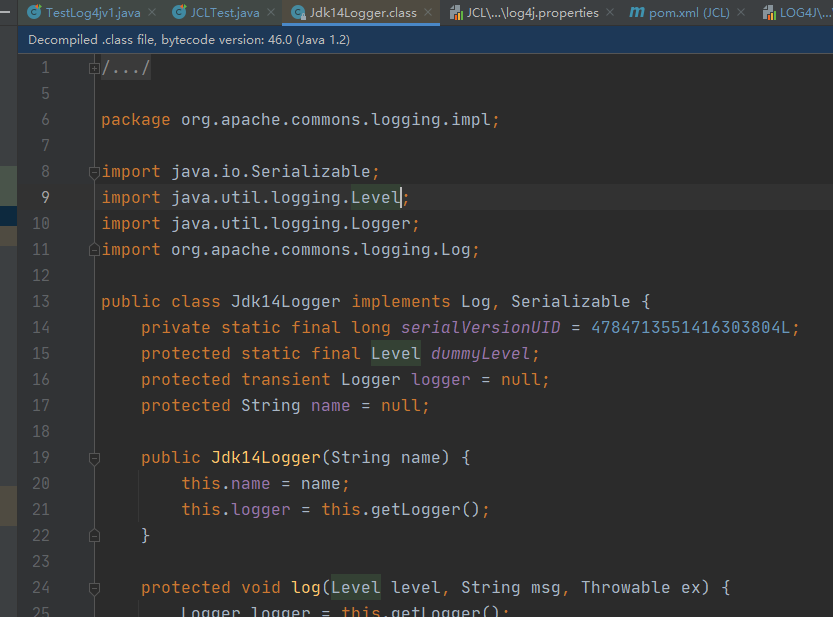Click the Log interface name in class declaration
The image size is (833, 617).
pyautogui.click(x=475, y=301)
